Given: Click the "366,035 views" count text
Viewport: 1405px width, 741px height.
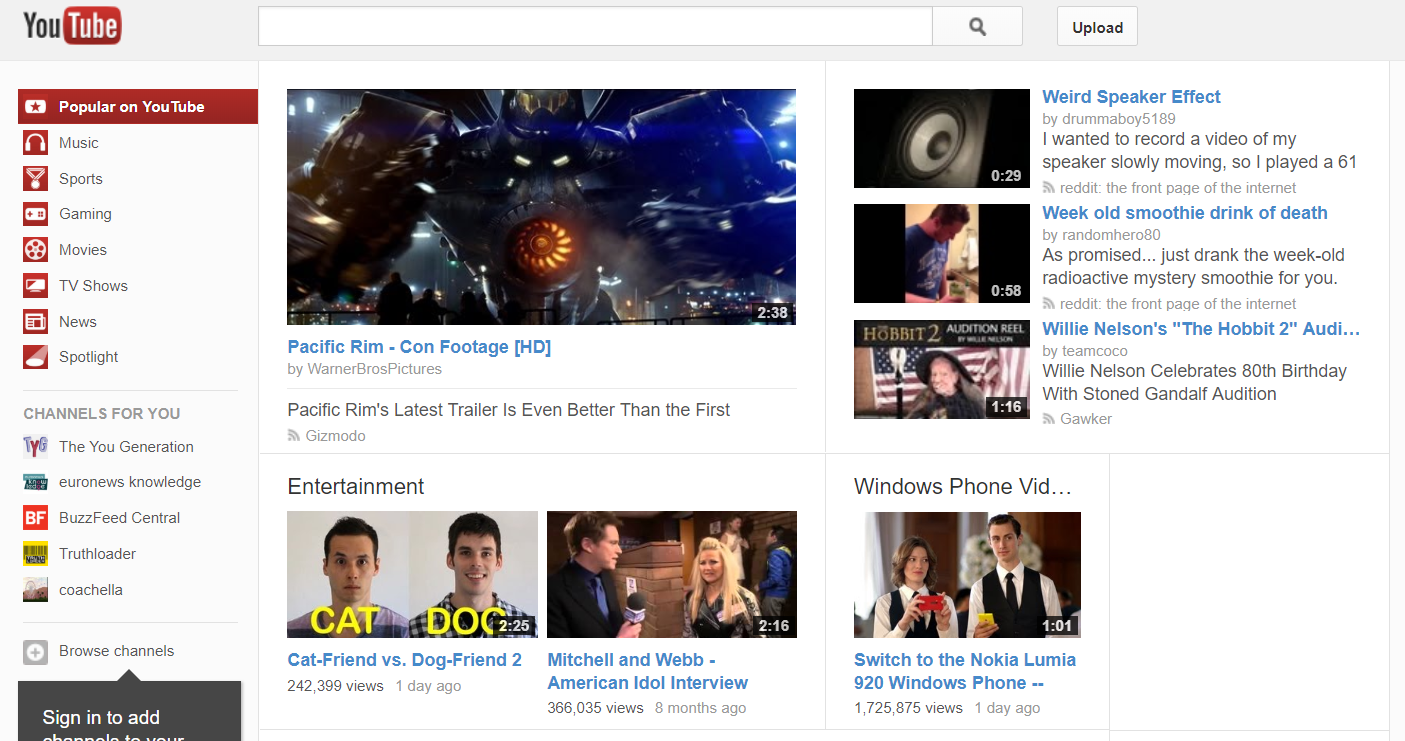Looking at the screenshot, I should [x=596, y=708].
